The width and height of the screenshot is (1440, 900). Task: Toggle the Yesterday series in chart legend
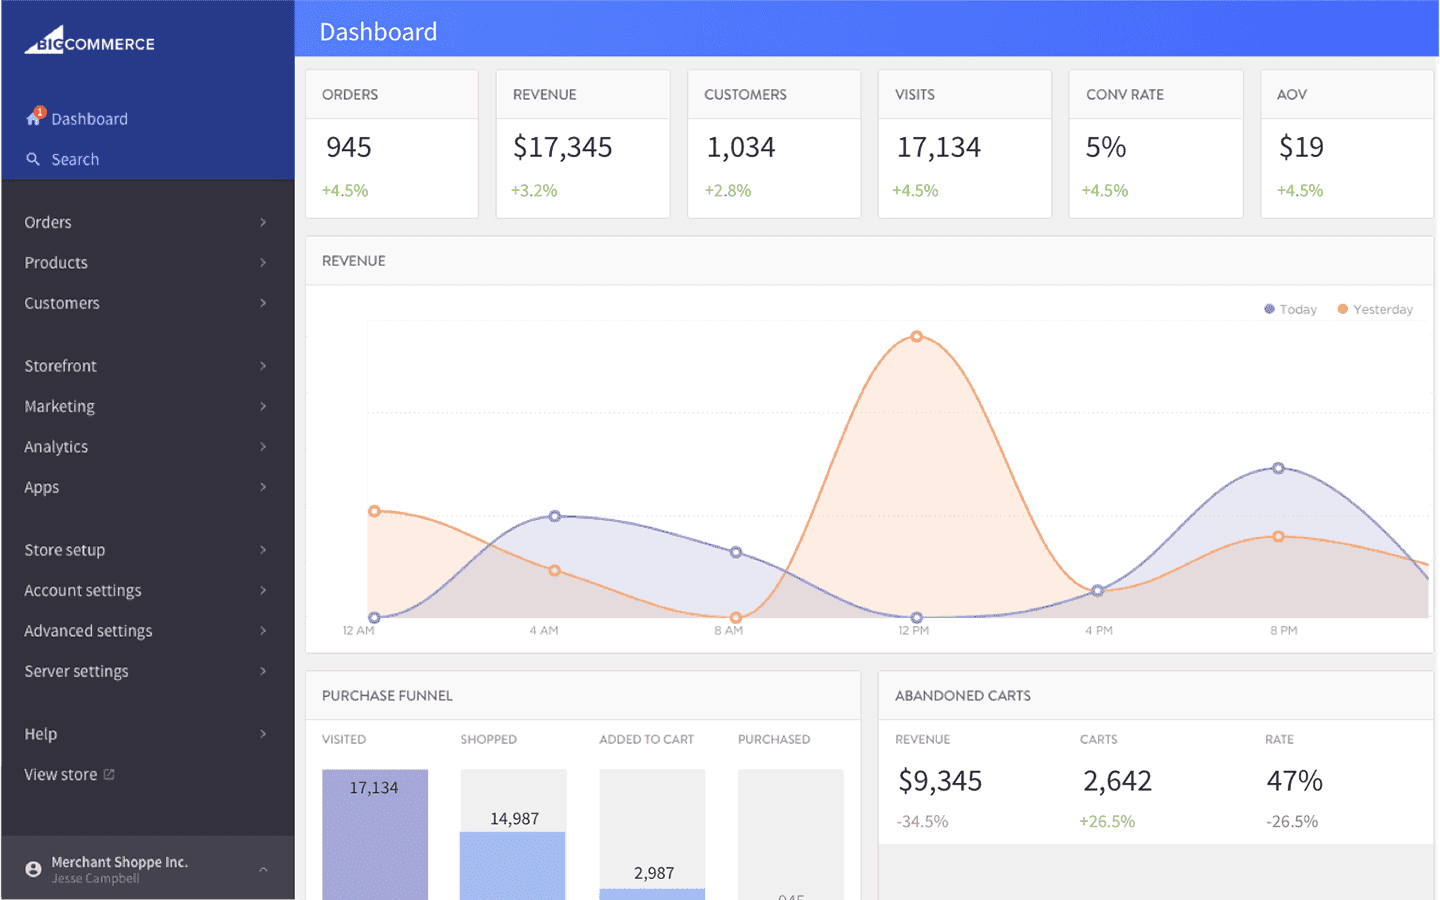1375,309
